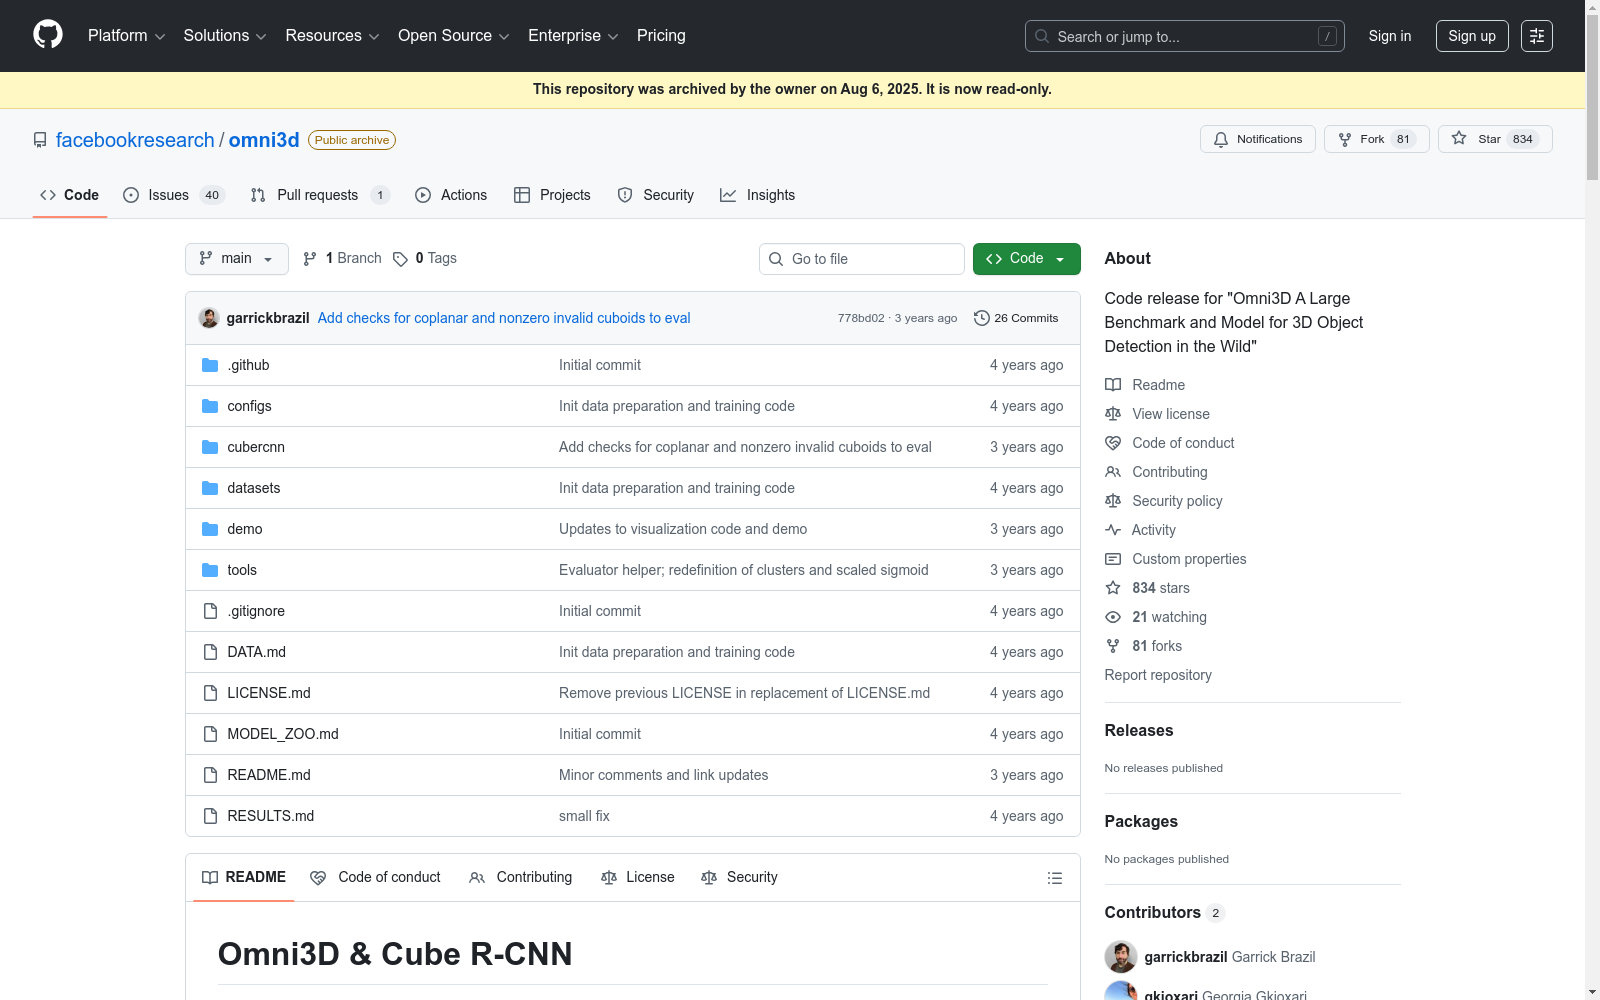The width and height of the screenshot is (1600, 1000).
Task: Open the Issues tab
Action: (x=174, y=195)
